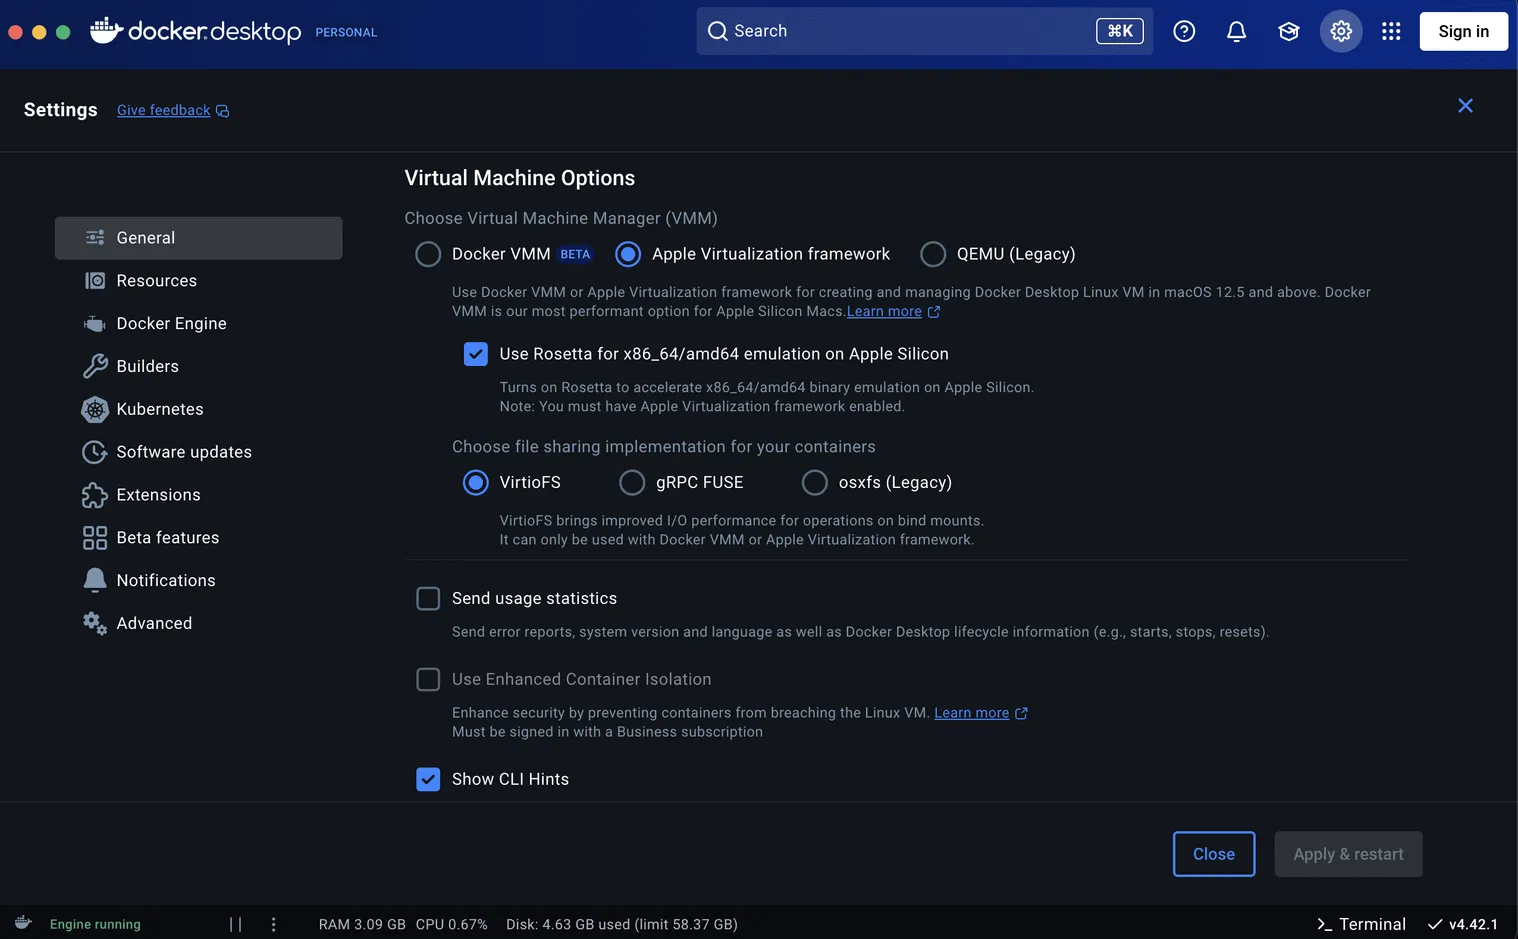Uncheck the Show CLI Hints checkbox
Screen dimensions: 1518x939
(x=428, y=780)
